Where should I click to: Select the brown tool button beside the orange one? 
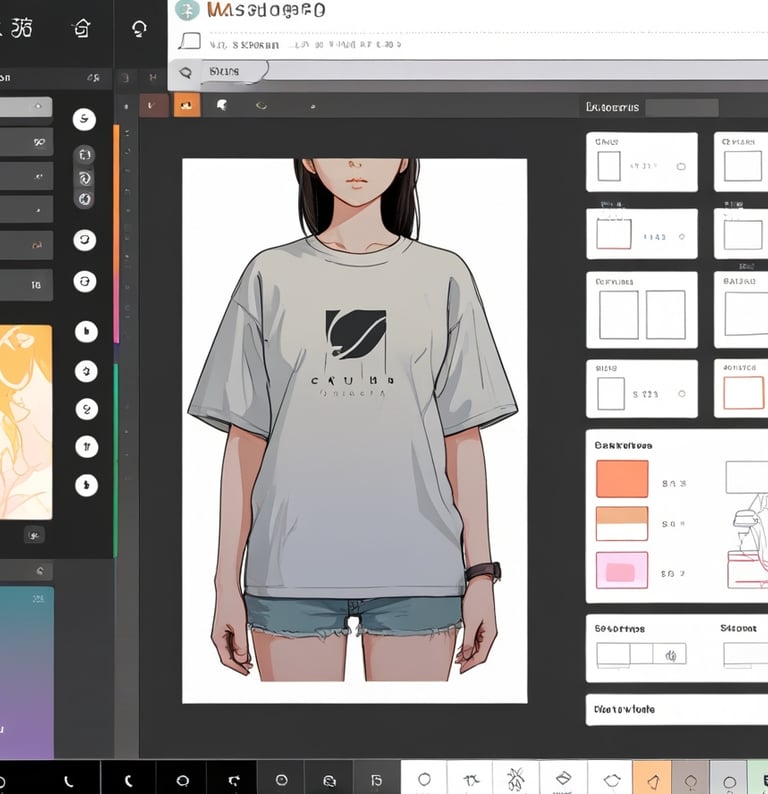153,105
